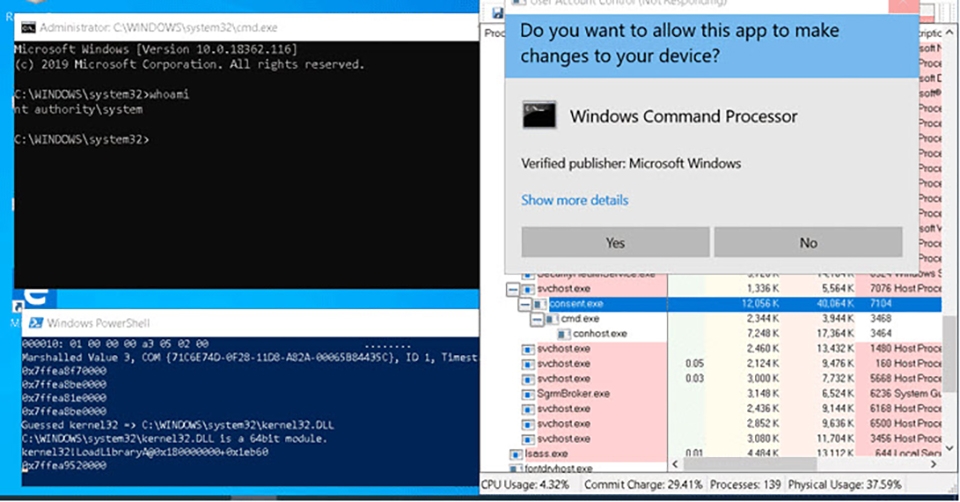Click the "whoami" command line in cmd window
Image resolution: width=960 pixels, height=502 pixels.
[102, 94]
